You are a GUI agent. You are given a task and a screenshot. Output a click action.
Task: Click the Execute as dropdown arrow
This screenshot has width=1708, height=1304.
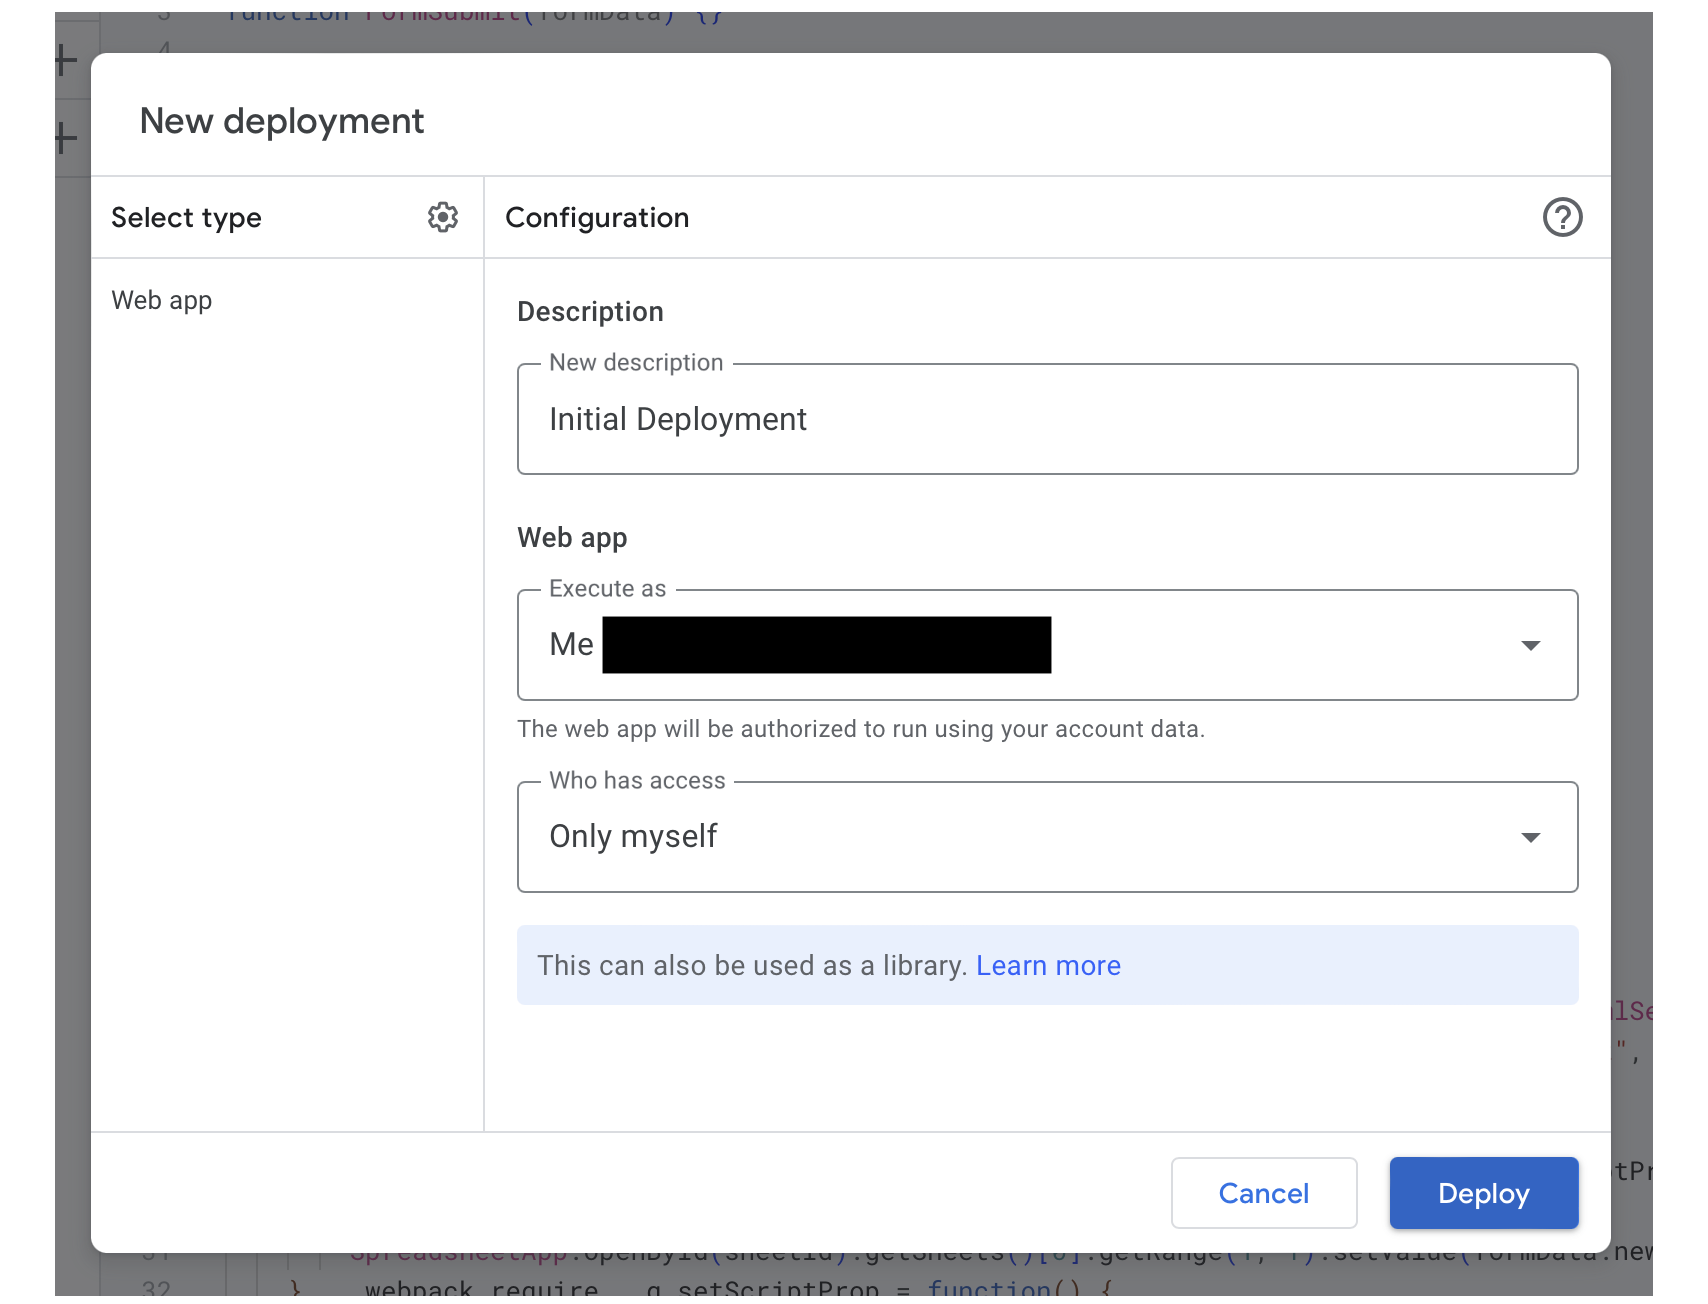click(1530, 645)
